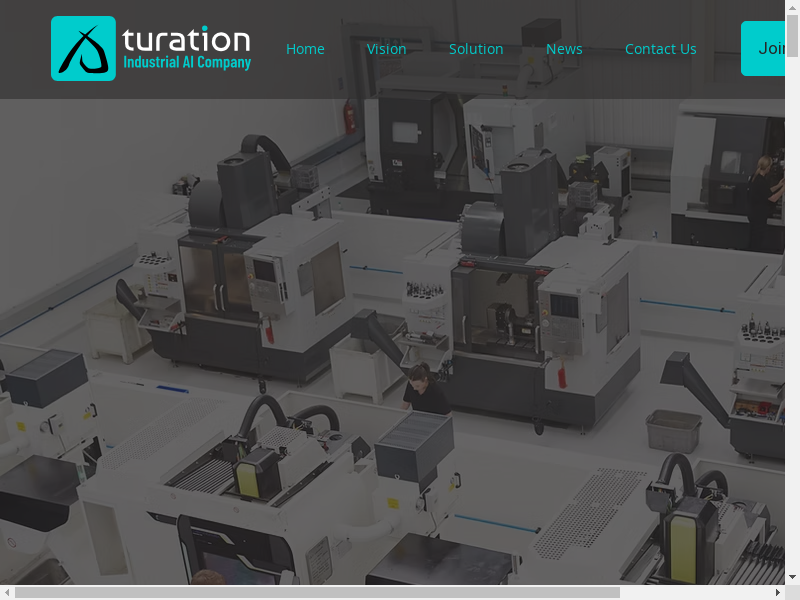Viewport: 800px width, 600px height.
Task: Go to the Home page
Action: [x=305, y=49]
